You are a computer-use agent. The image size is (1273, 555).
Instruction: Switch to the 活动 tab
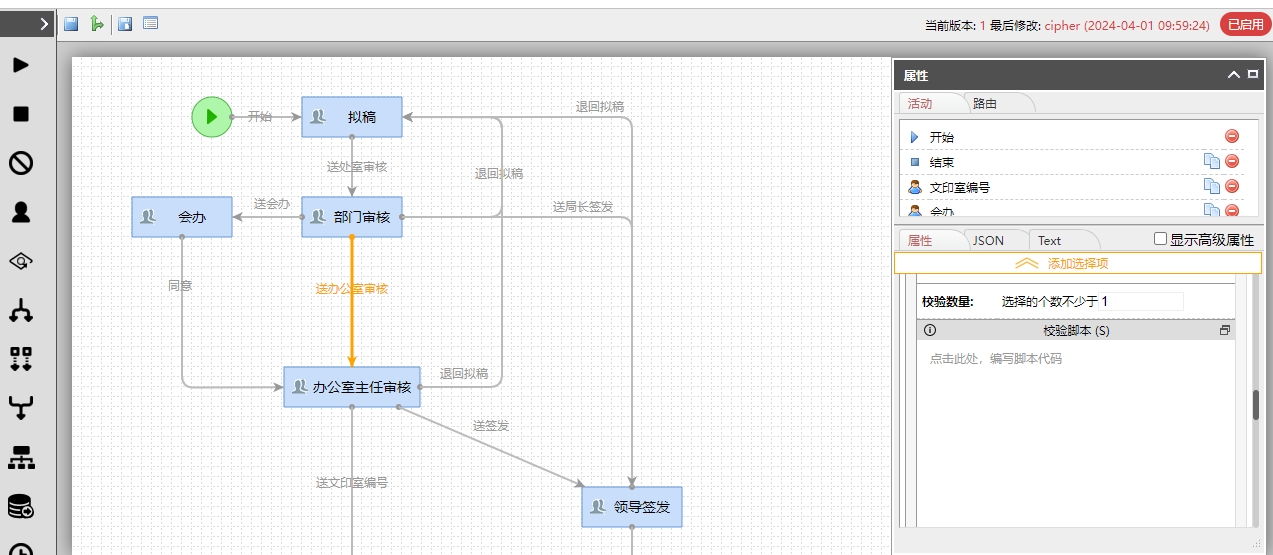pos(920,104)
